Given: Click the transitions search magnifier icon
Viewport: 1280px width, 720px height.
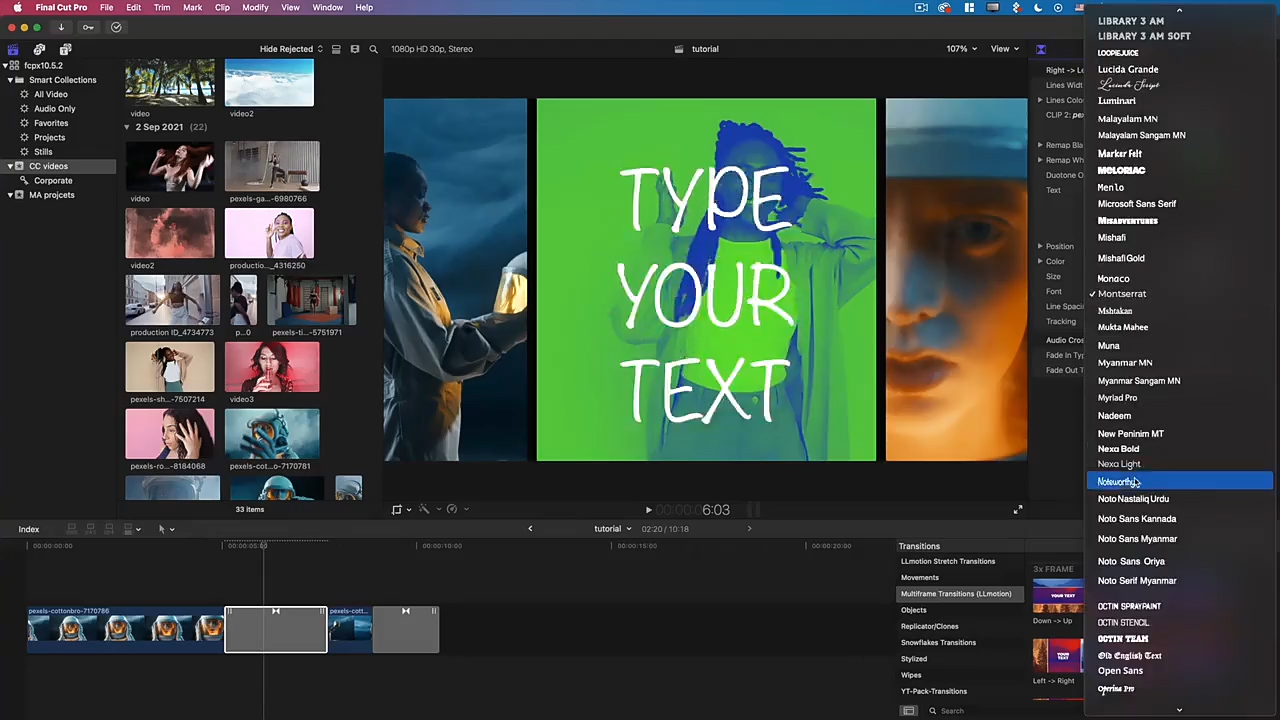Looking at the screenshot, I should [x=932, y=711].
